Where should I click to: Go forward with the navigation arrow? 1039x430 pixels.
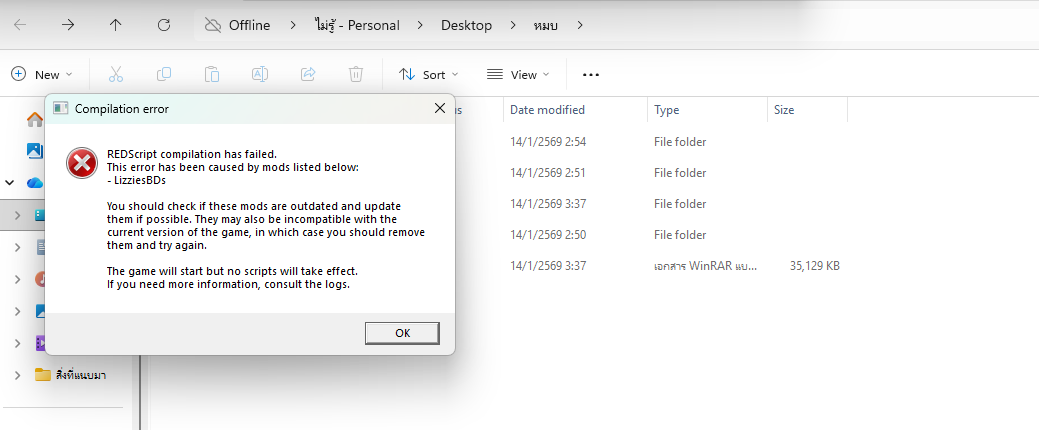(68, 25)
